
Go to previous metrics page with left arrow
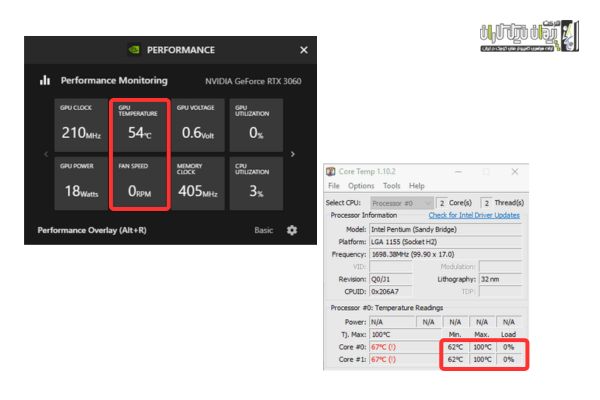coord(45,154)
